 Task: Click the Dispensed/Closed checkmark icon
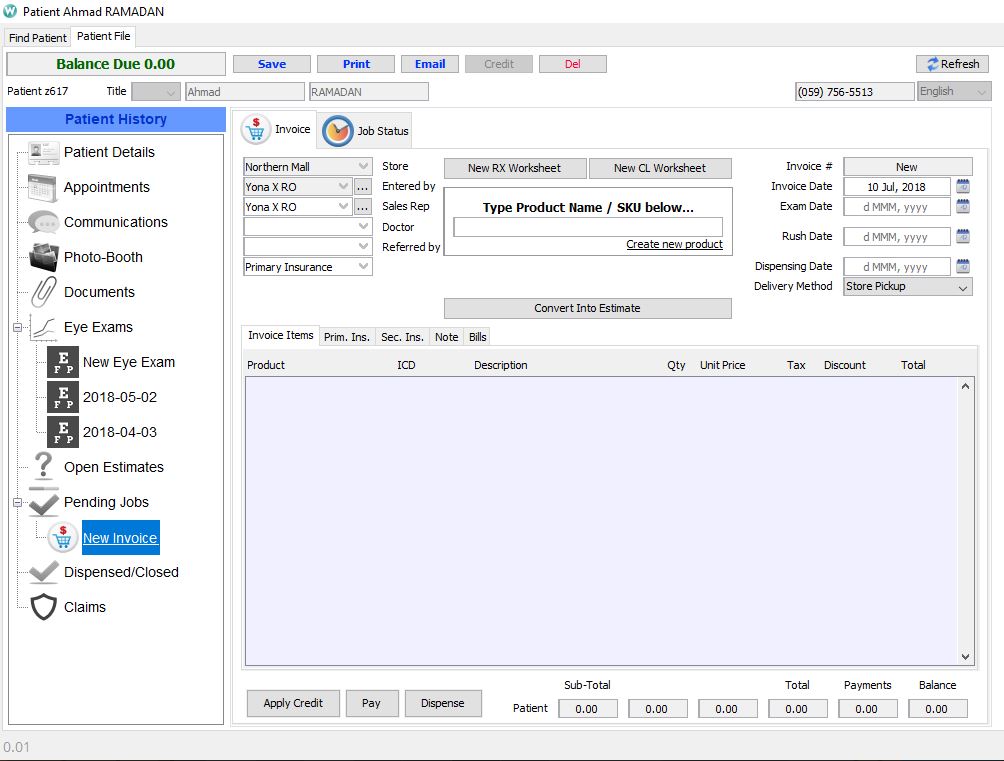44,572
